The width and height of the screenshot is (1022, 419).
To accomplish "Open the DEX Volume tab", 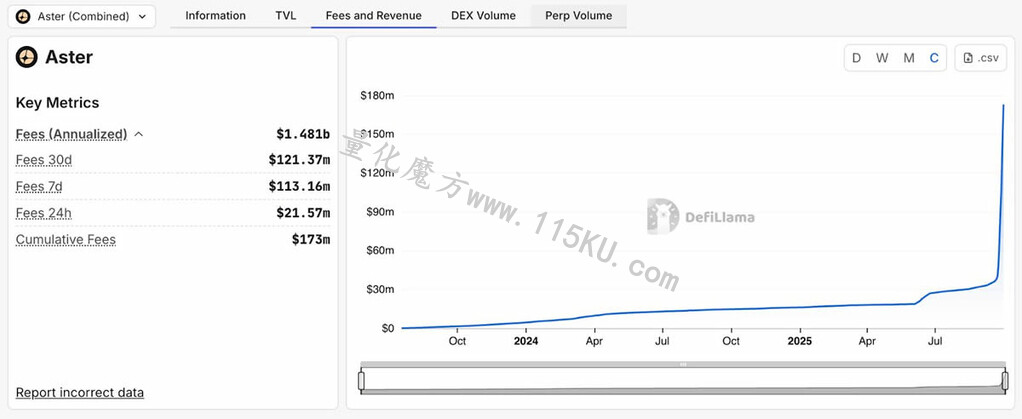I will (483, 16).
